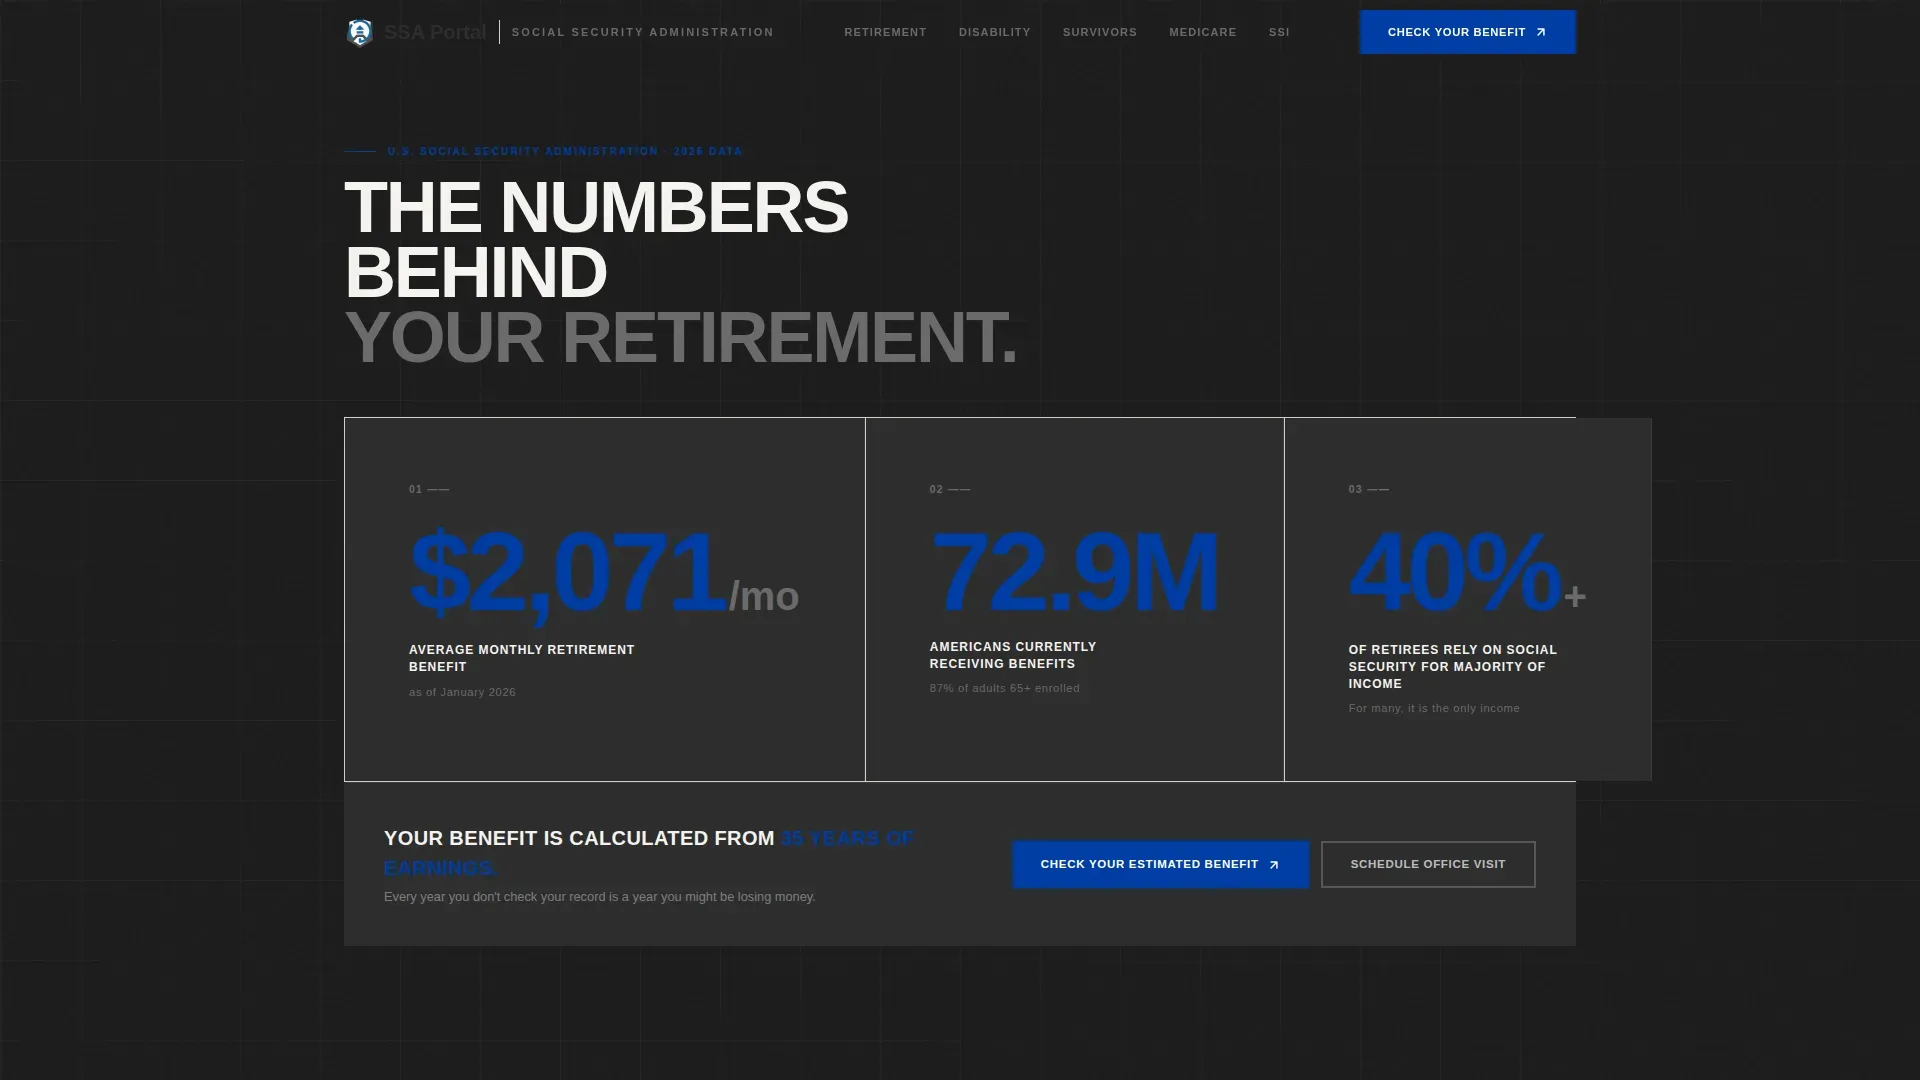Go to the Disability nav item
This screenshot has width=1920, height=1080.
pos(994,33)
